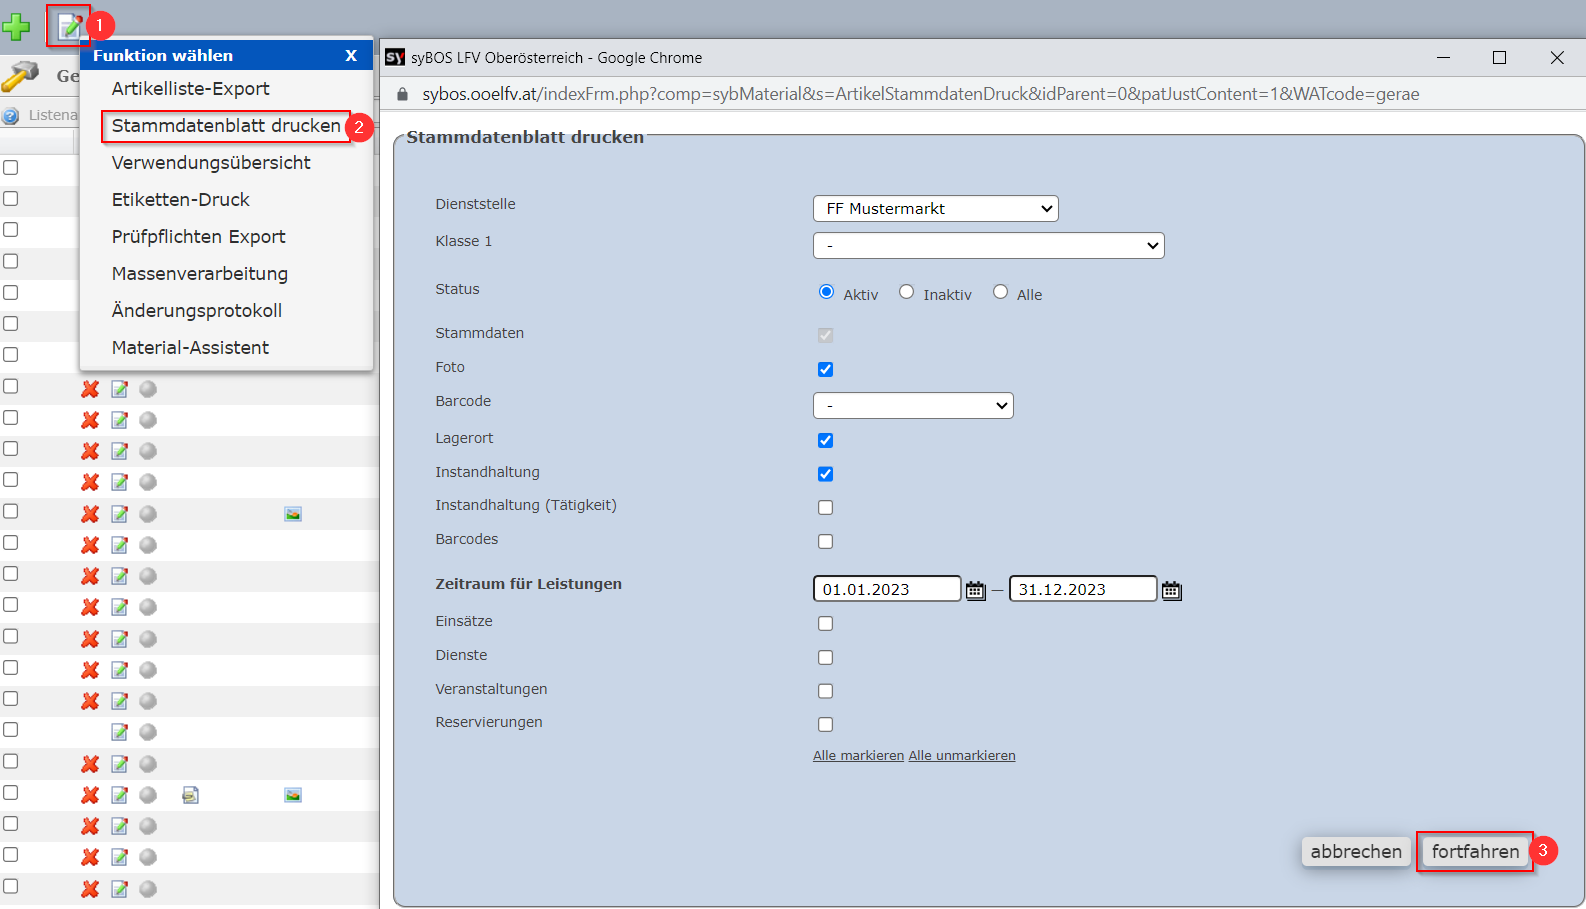Click the end date field 31.12.2023
The image size is (1586, 909).
point(1083,589)
